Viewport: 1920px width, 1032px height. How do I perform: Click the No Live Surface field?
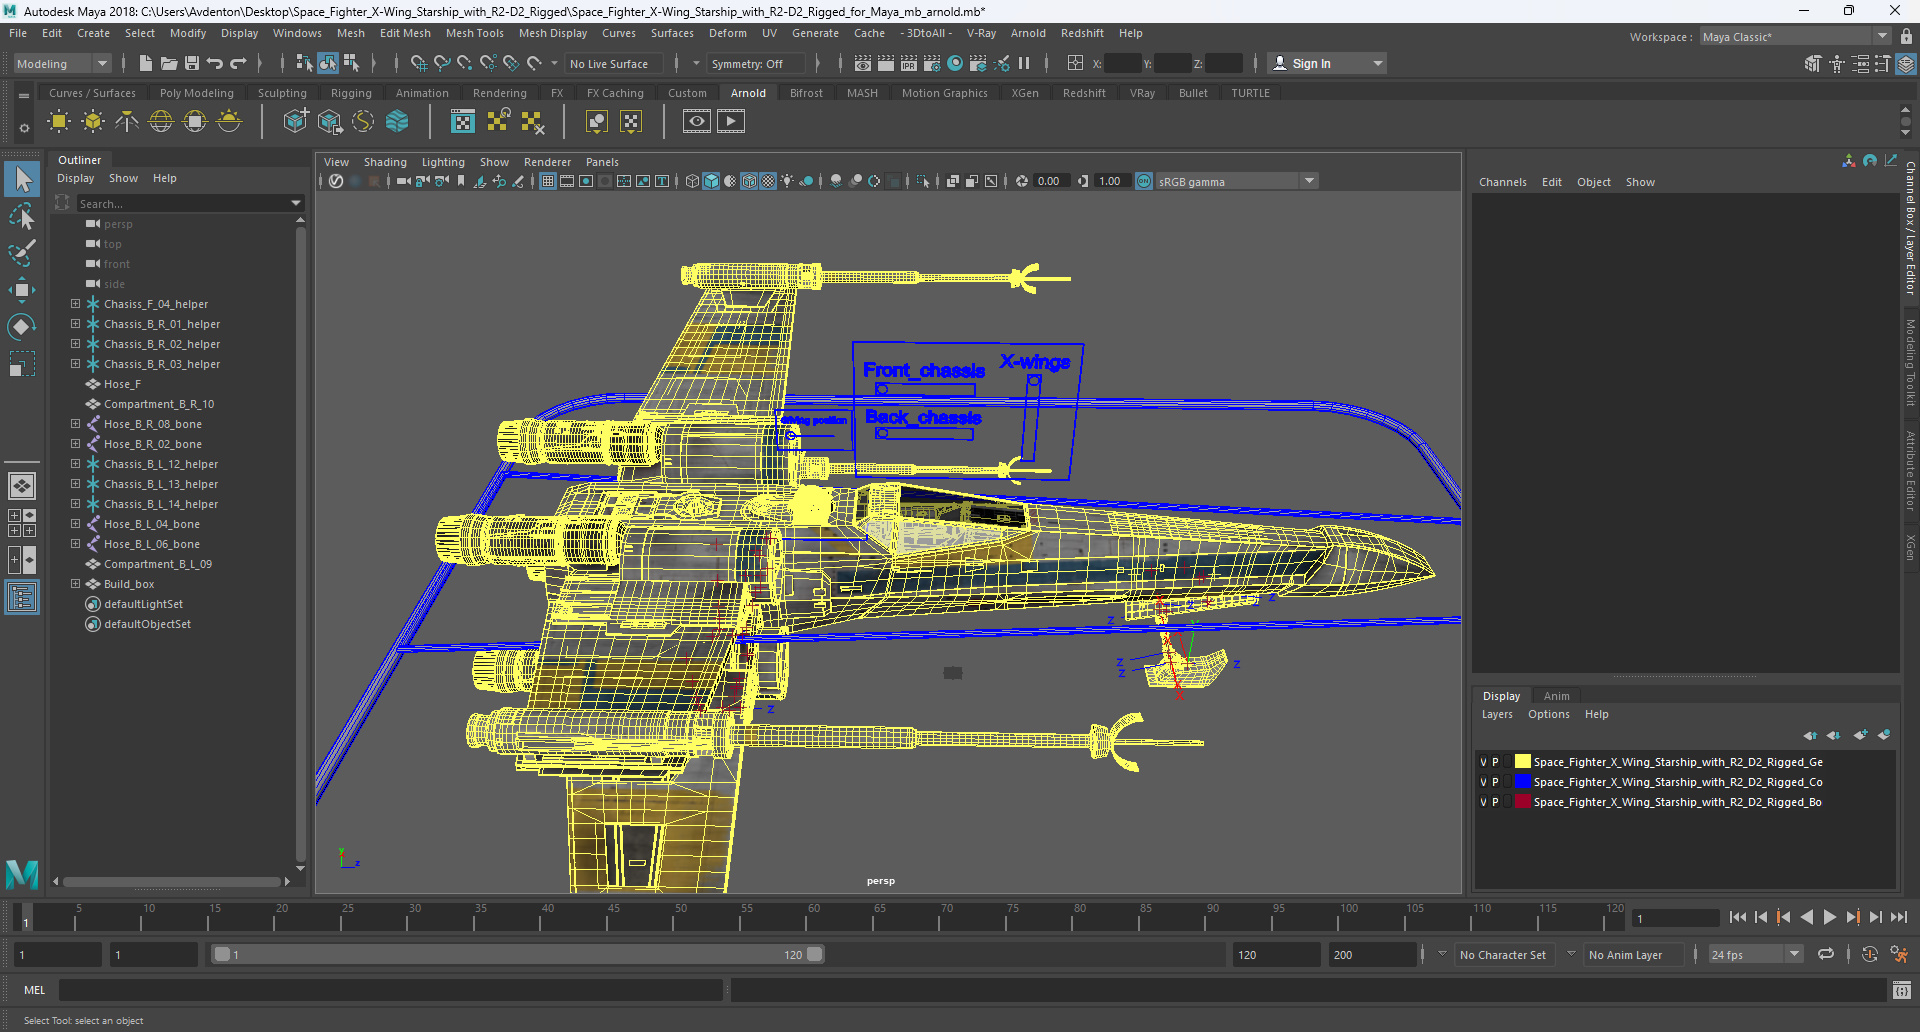(x=614, y=63)
